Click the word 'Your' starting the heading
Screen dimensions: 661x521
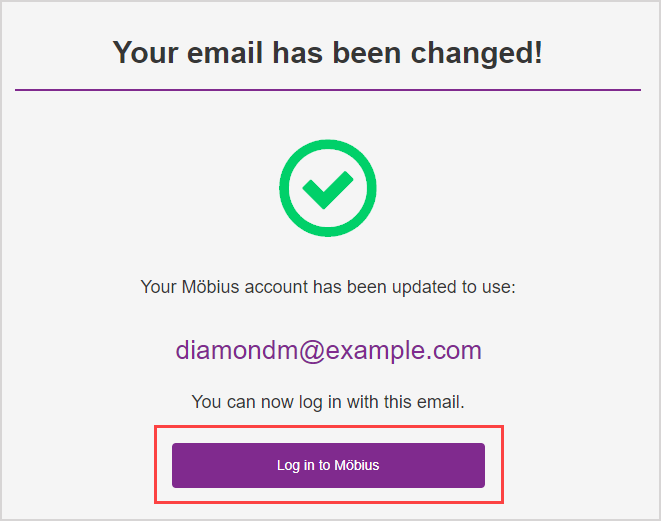click(145, 53)
